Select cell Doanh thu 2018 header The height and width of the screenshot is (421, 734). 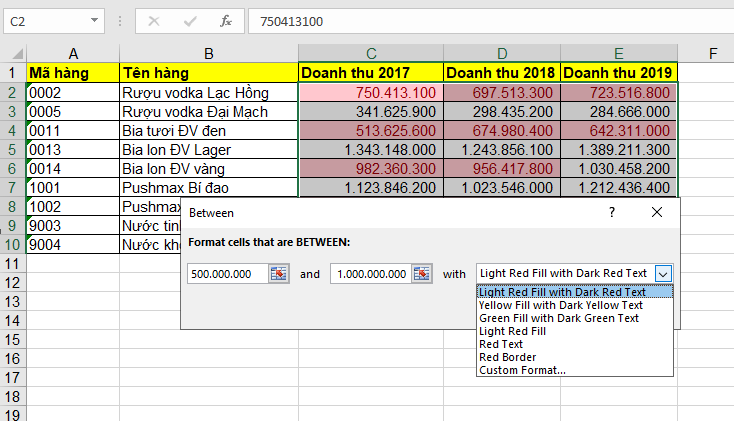click(501, 72)
